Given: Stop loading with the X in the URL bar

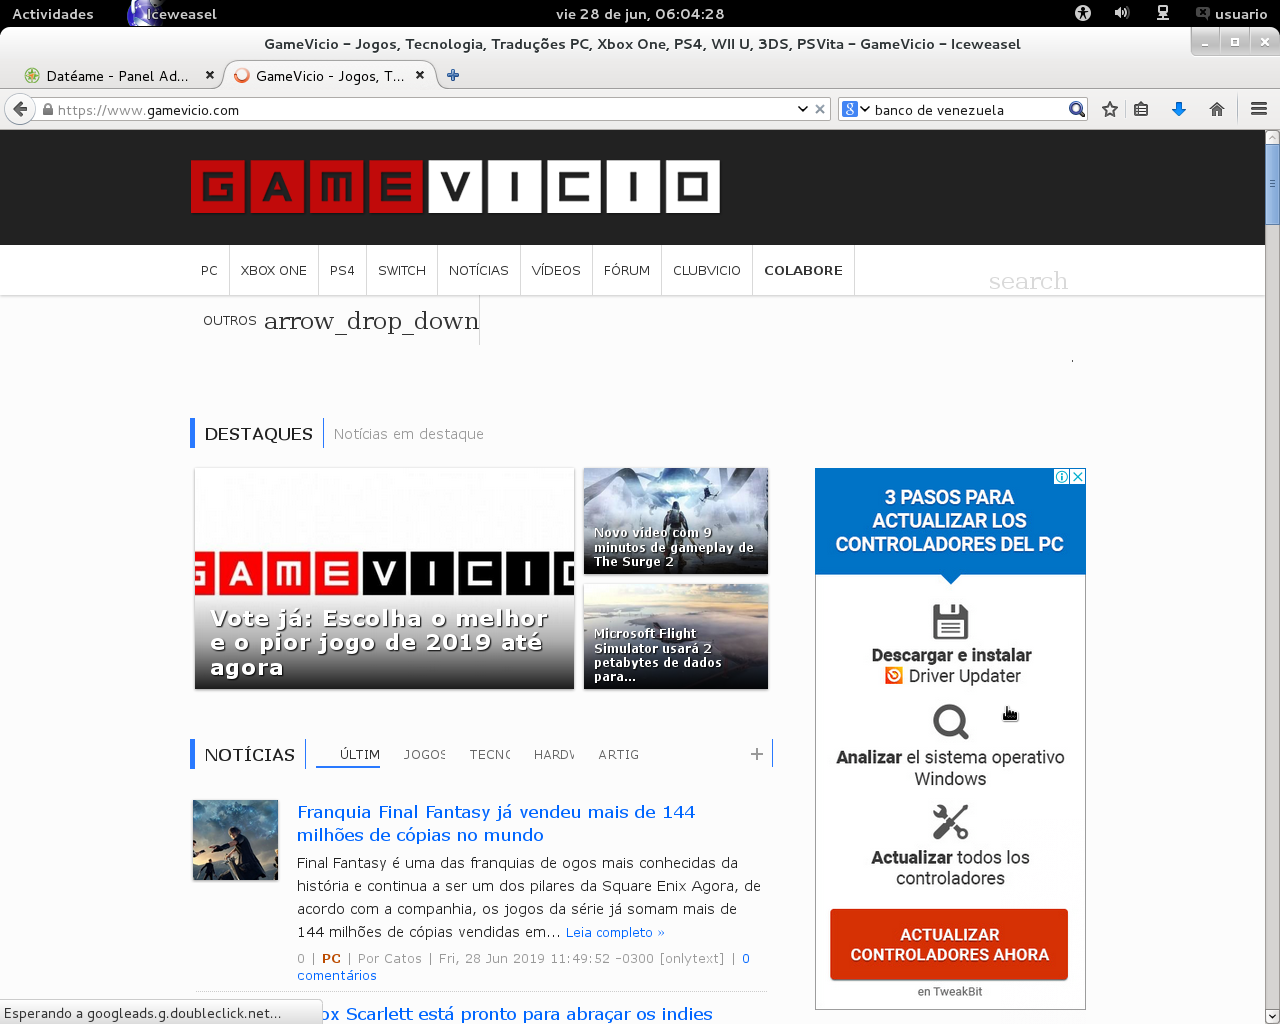Looking at the screenshot, I should 820,109.
